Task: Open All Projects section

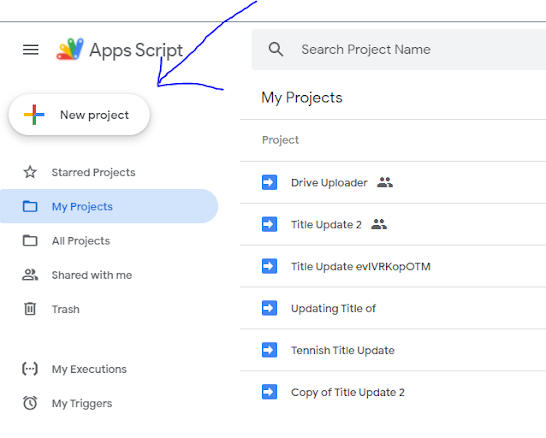Action: pyautogui.click(x=81, y=241)
